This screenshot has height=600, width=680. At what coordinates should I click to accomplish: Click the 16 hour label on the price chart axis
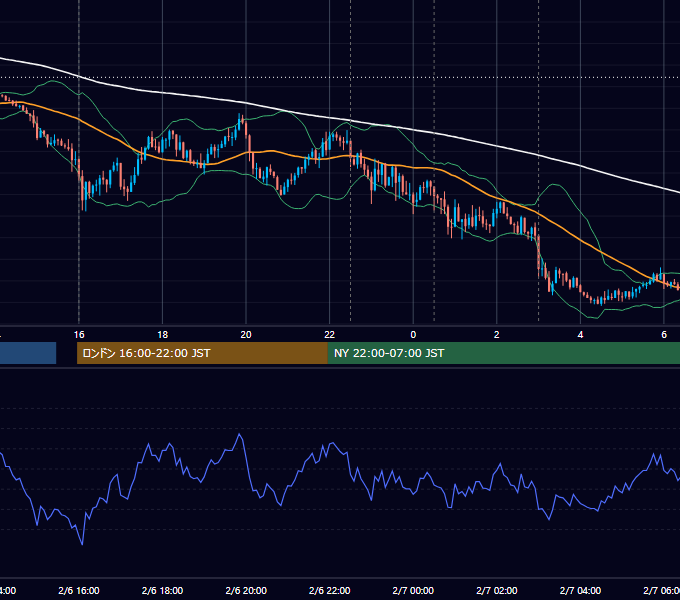coord(79,335)
